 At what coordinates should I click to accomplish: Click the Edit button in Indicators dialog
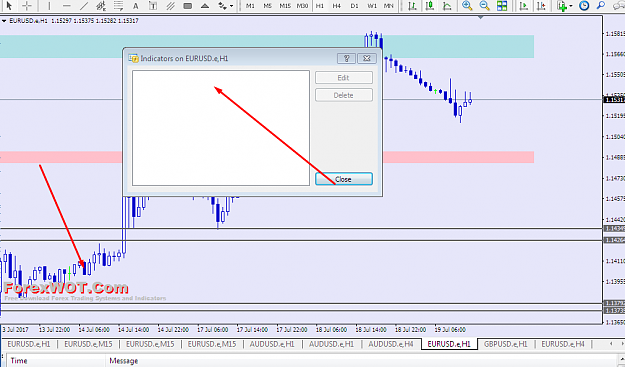click(344, 78)
